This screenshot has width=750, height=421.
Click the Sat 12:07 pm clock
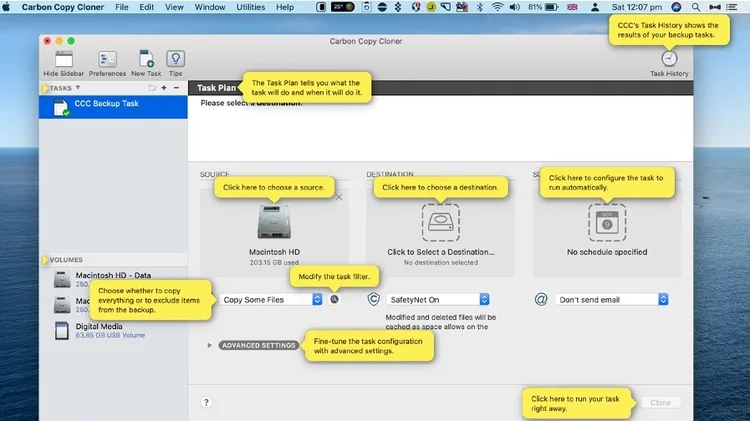tap(637, 7)
